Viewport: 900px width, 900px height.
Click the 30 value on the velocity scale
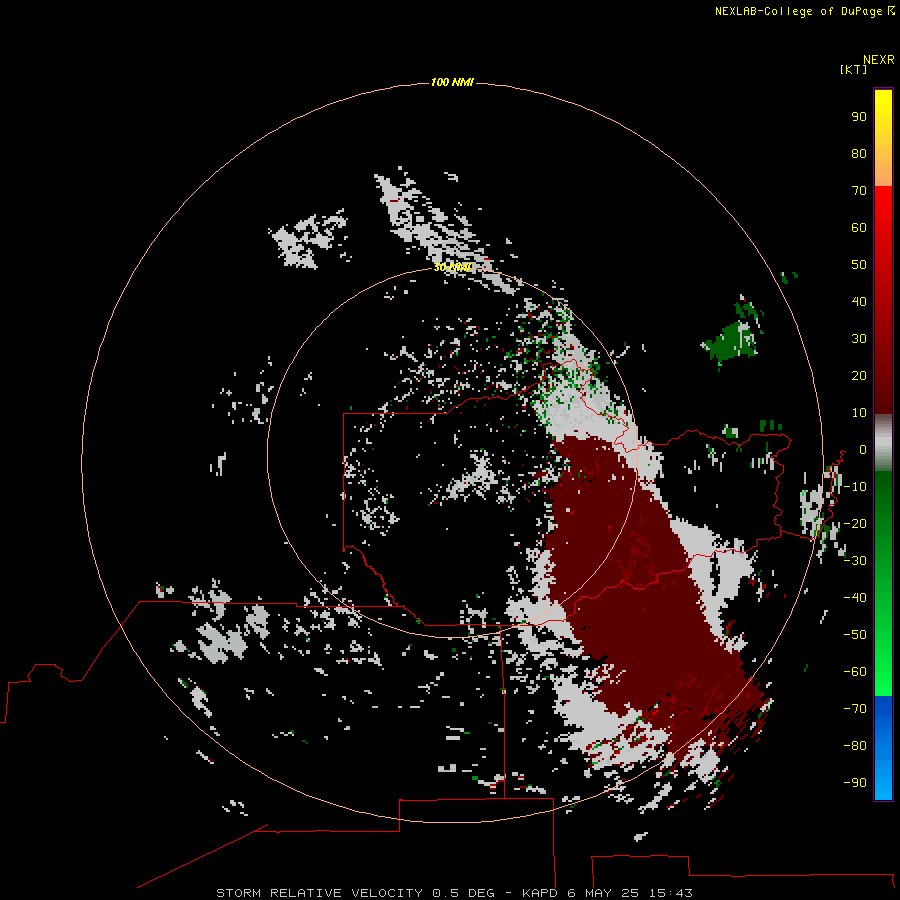(x=859, y=339)
